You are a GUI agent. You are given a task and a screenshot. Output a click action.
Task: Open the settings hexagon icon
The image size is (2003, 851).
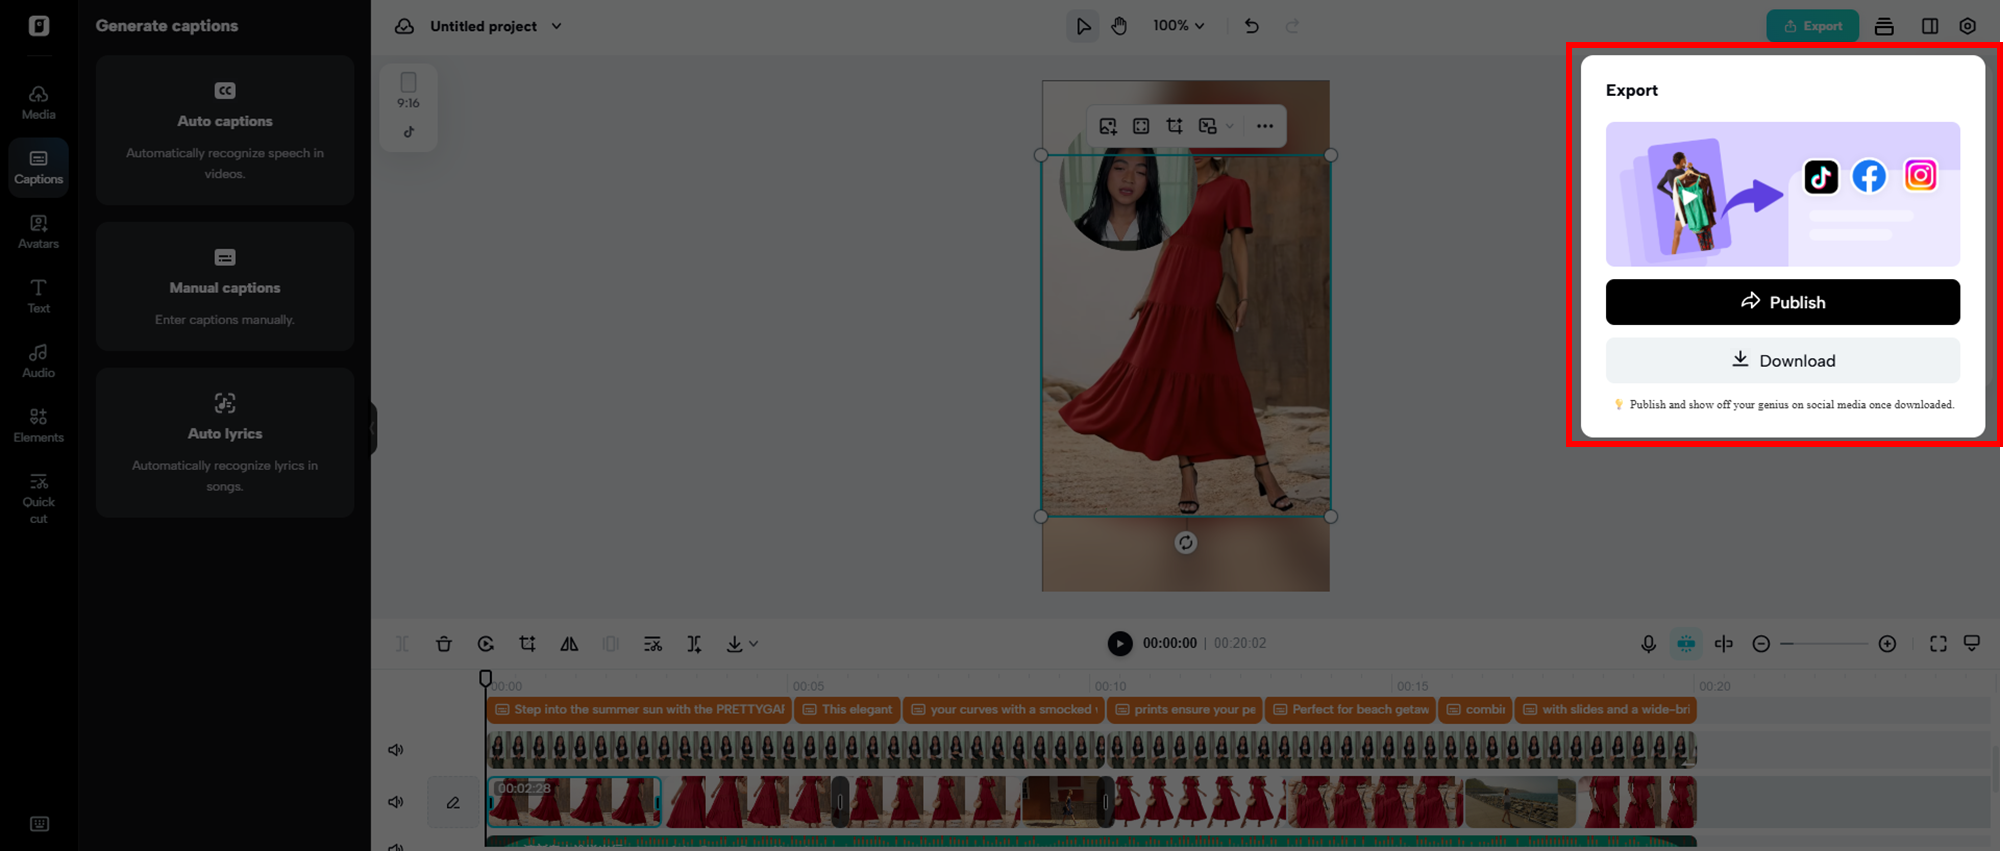tap(1967, 26)
